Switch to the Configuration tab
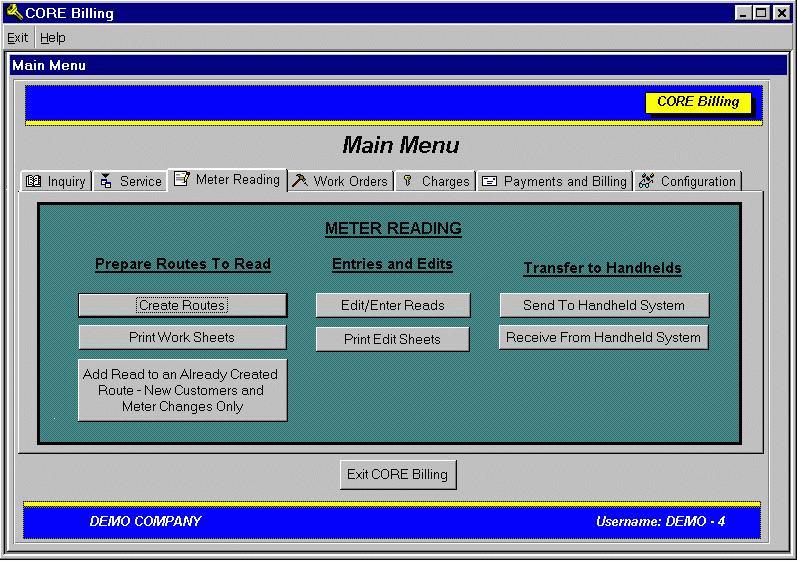 pos(688,181)
